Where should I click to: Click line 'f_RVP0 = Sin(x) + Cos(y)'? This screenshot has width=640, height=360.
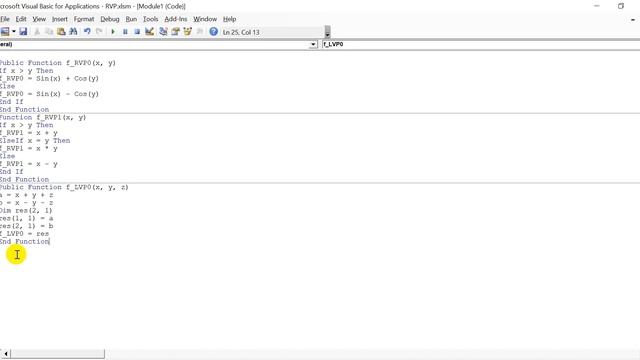click(x=49, y=78)
